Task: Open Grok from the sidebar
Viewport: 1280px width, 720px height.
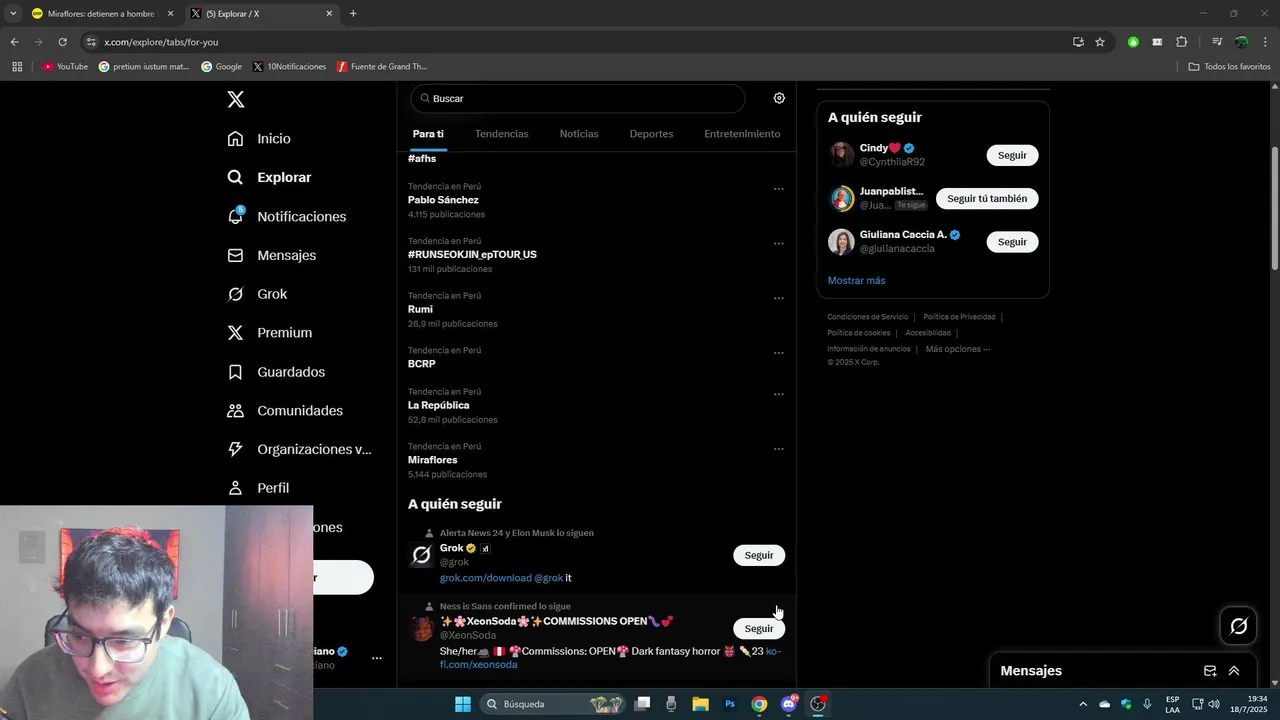Action: [x=257, y=294]
